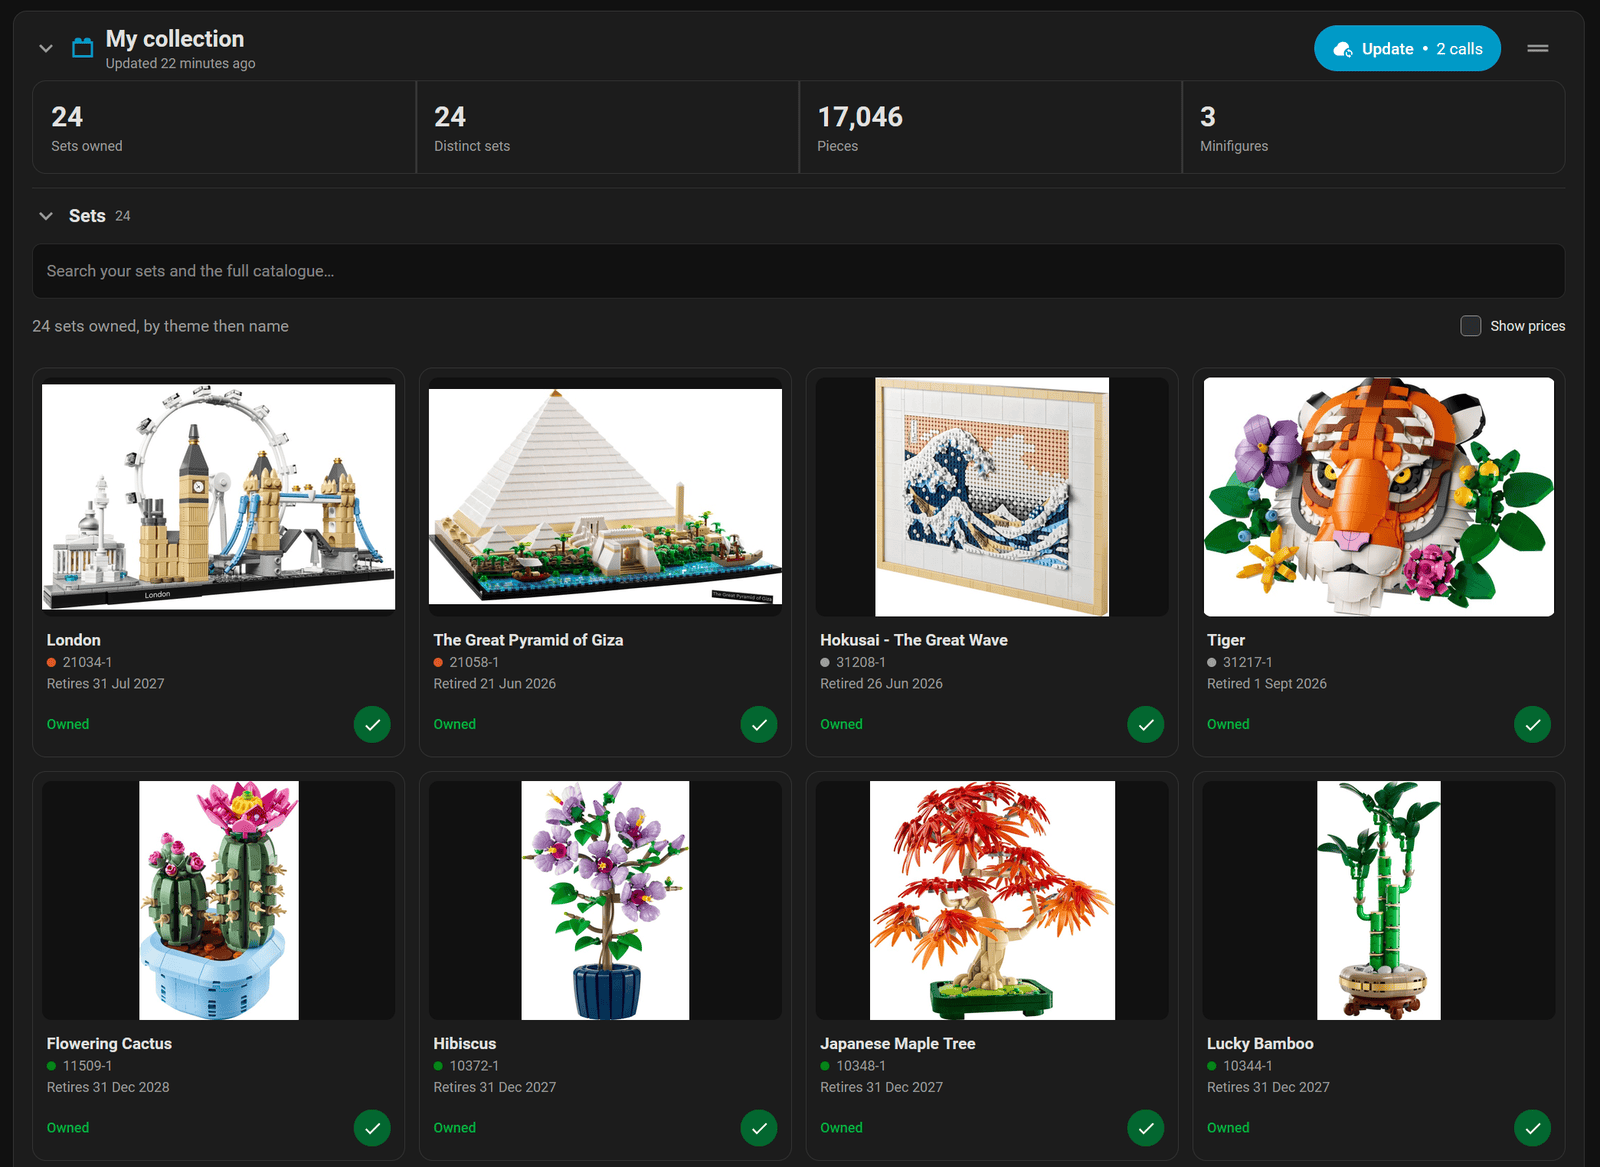Click the London set title

pyautogui.click(x=74, y=640)
